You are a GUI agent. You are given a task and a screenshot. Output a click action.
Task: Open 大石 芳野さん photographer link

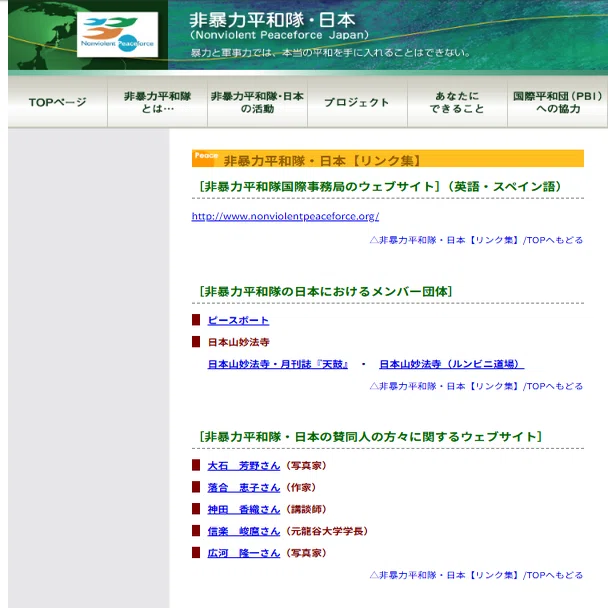244,466
